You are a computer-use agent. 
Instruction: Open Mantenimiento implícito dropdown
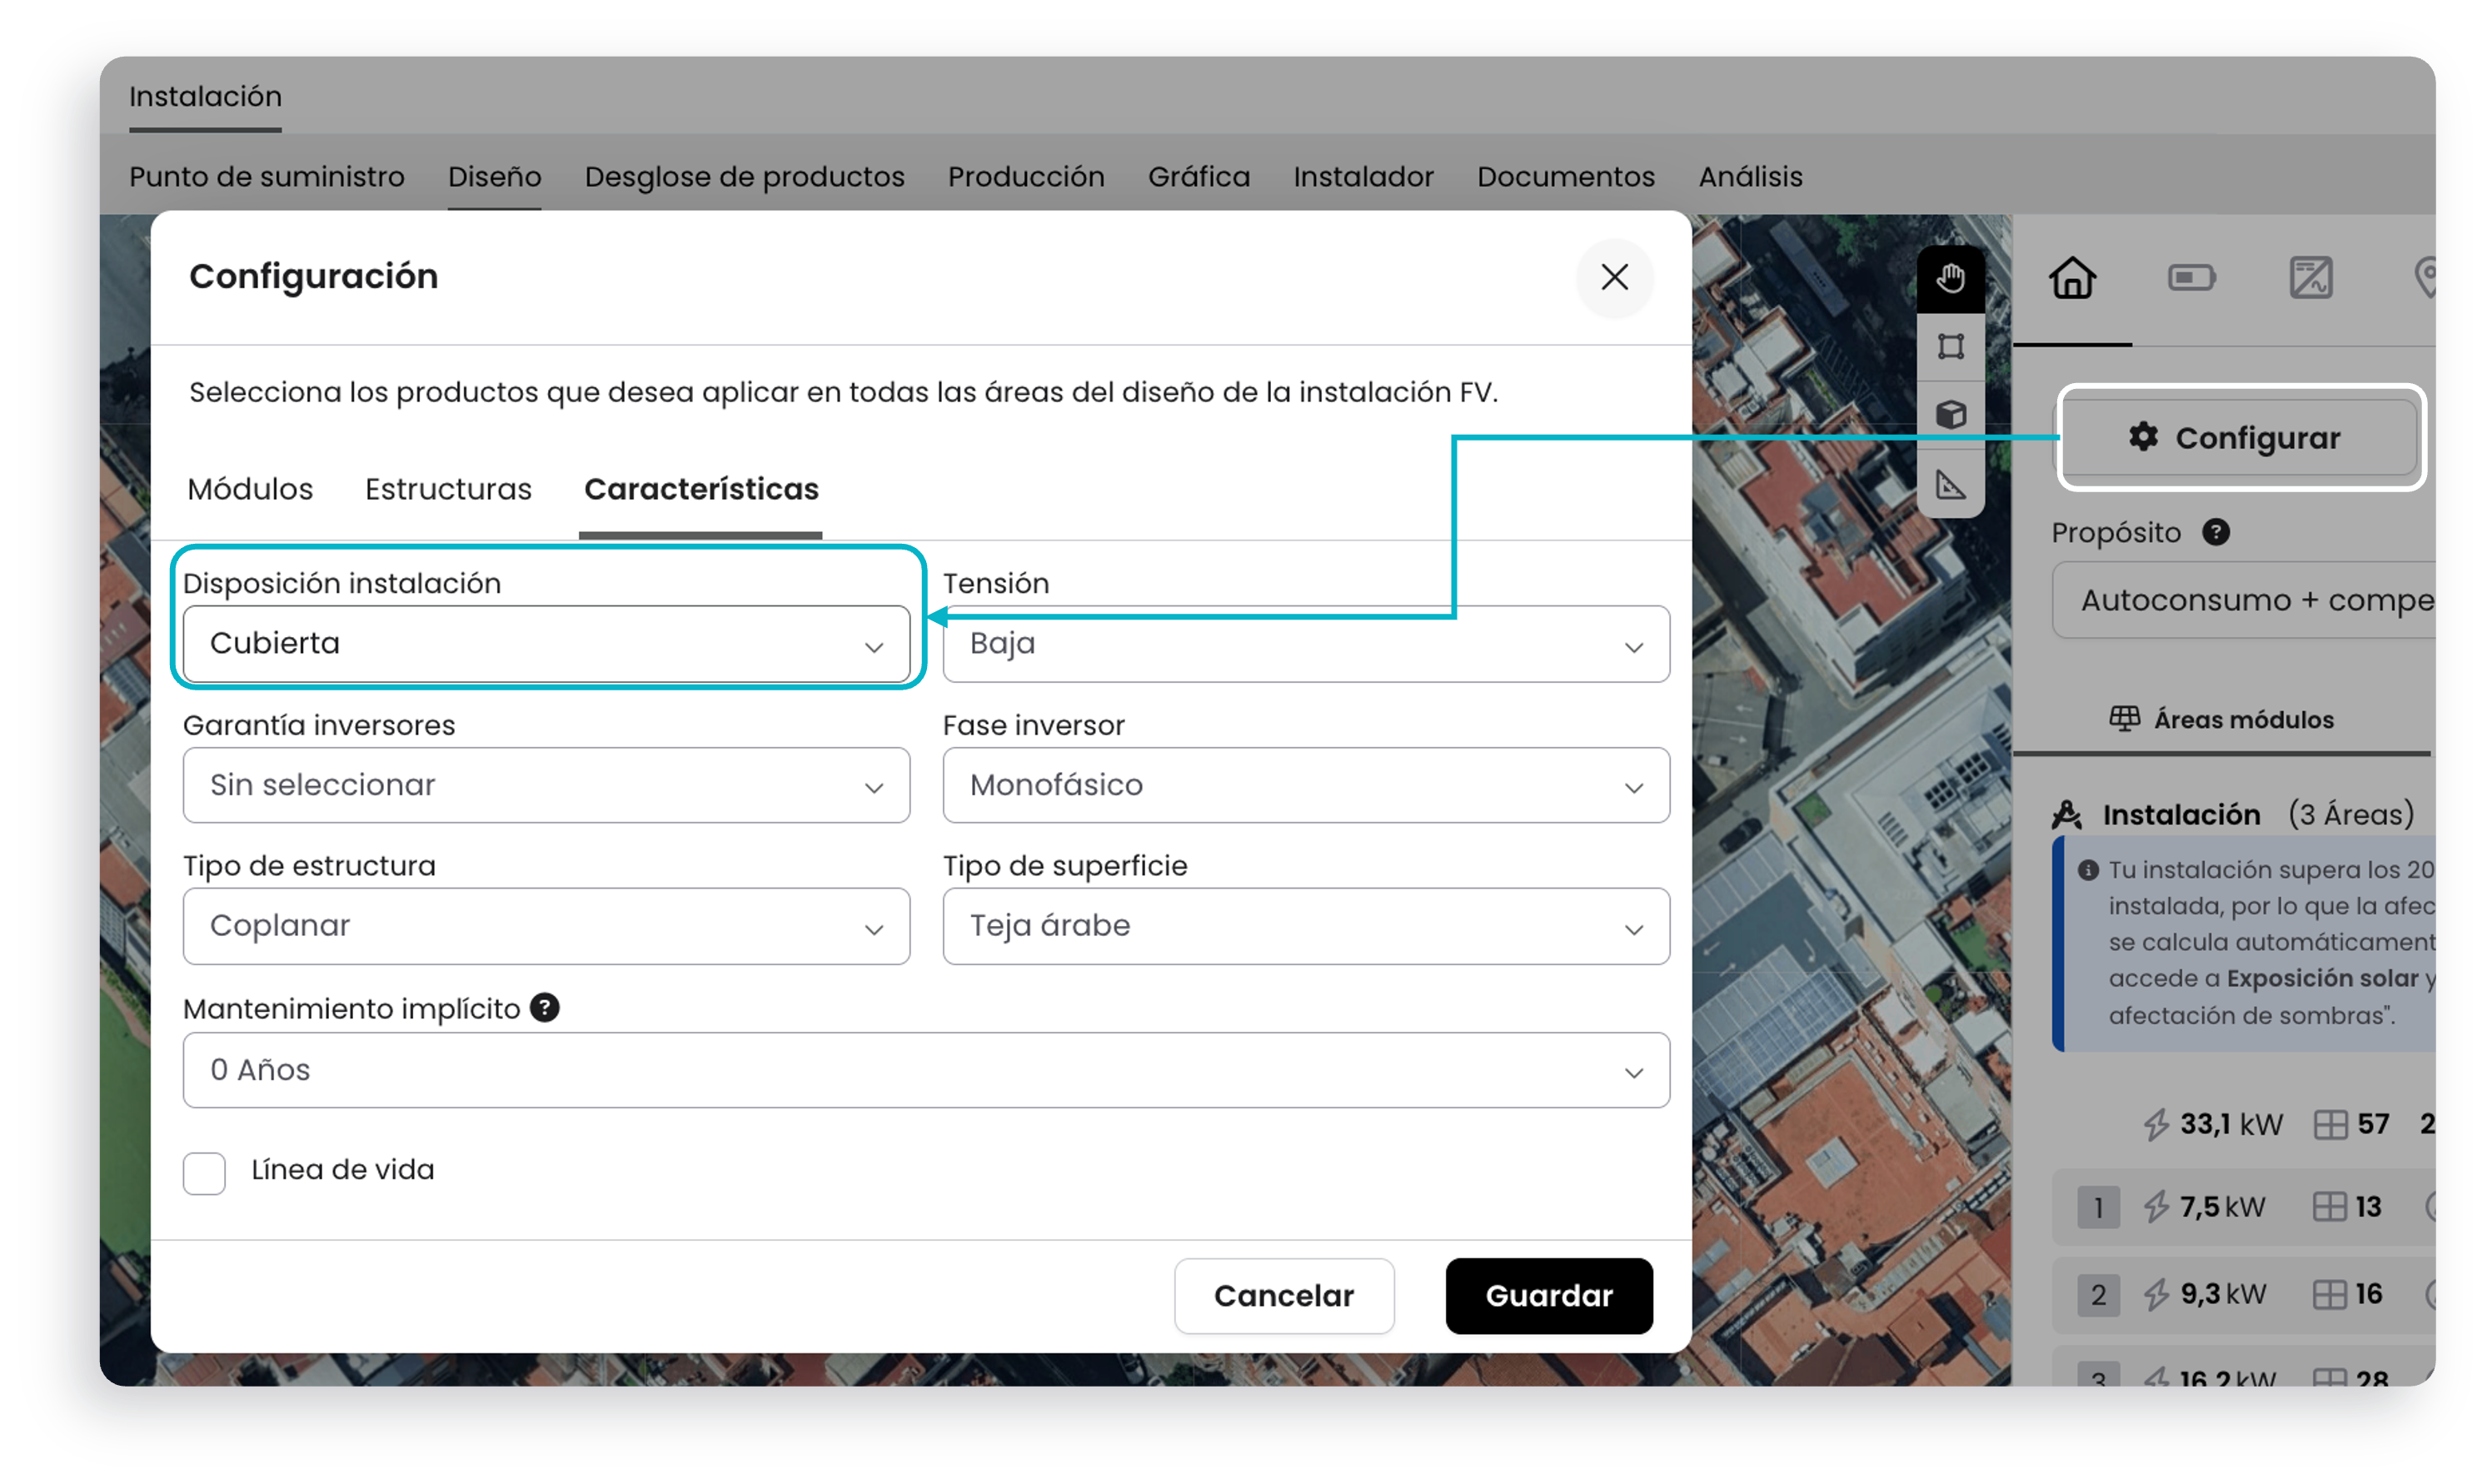[x=926, y=1070]
